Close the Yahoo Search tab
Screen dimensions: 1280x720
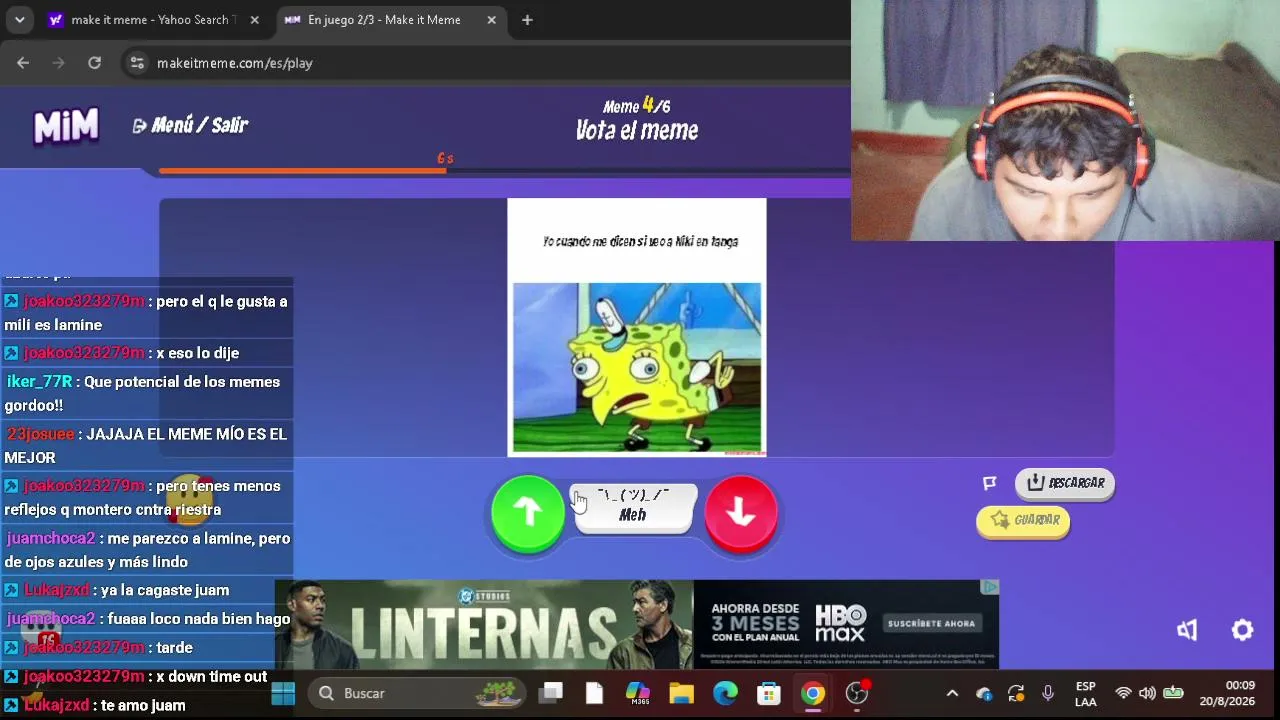point(255,20)
